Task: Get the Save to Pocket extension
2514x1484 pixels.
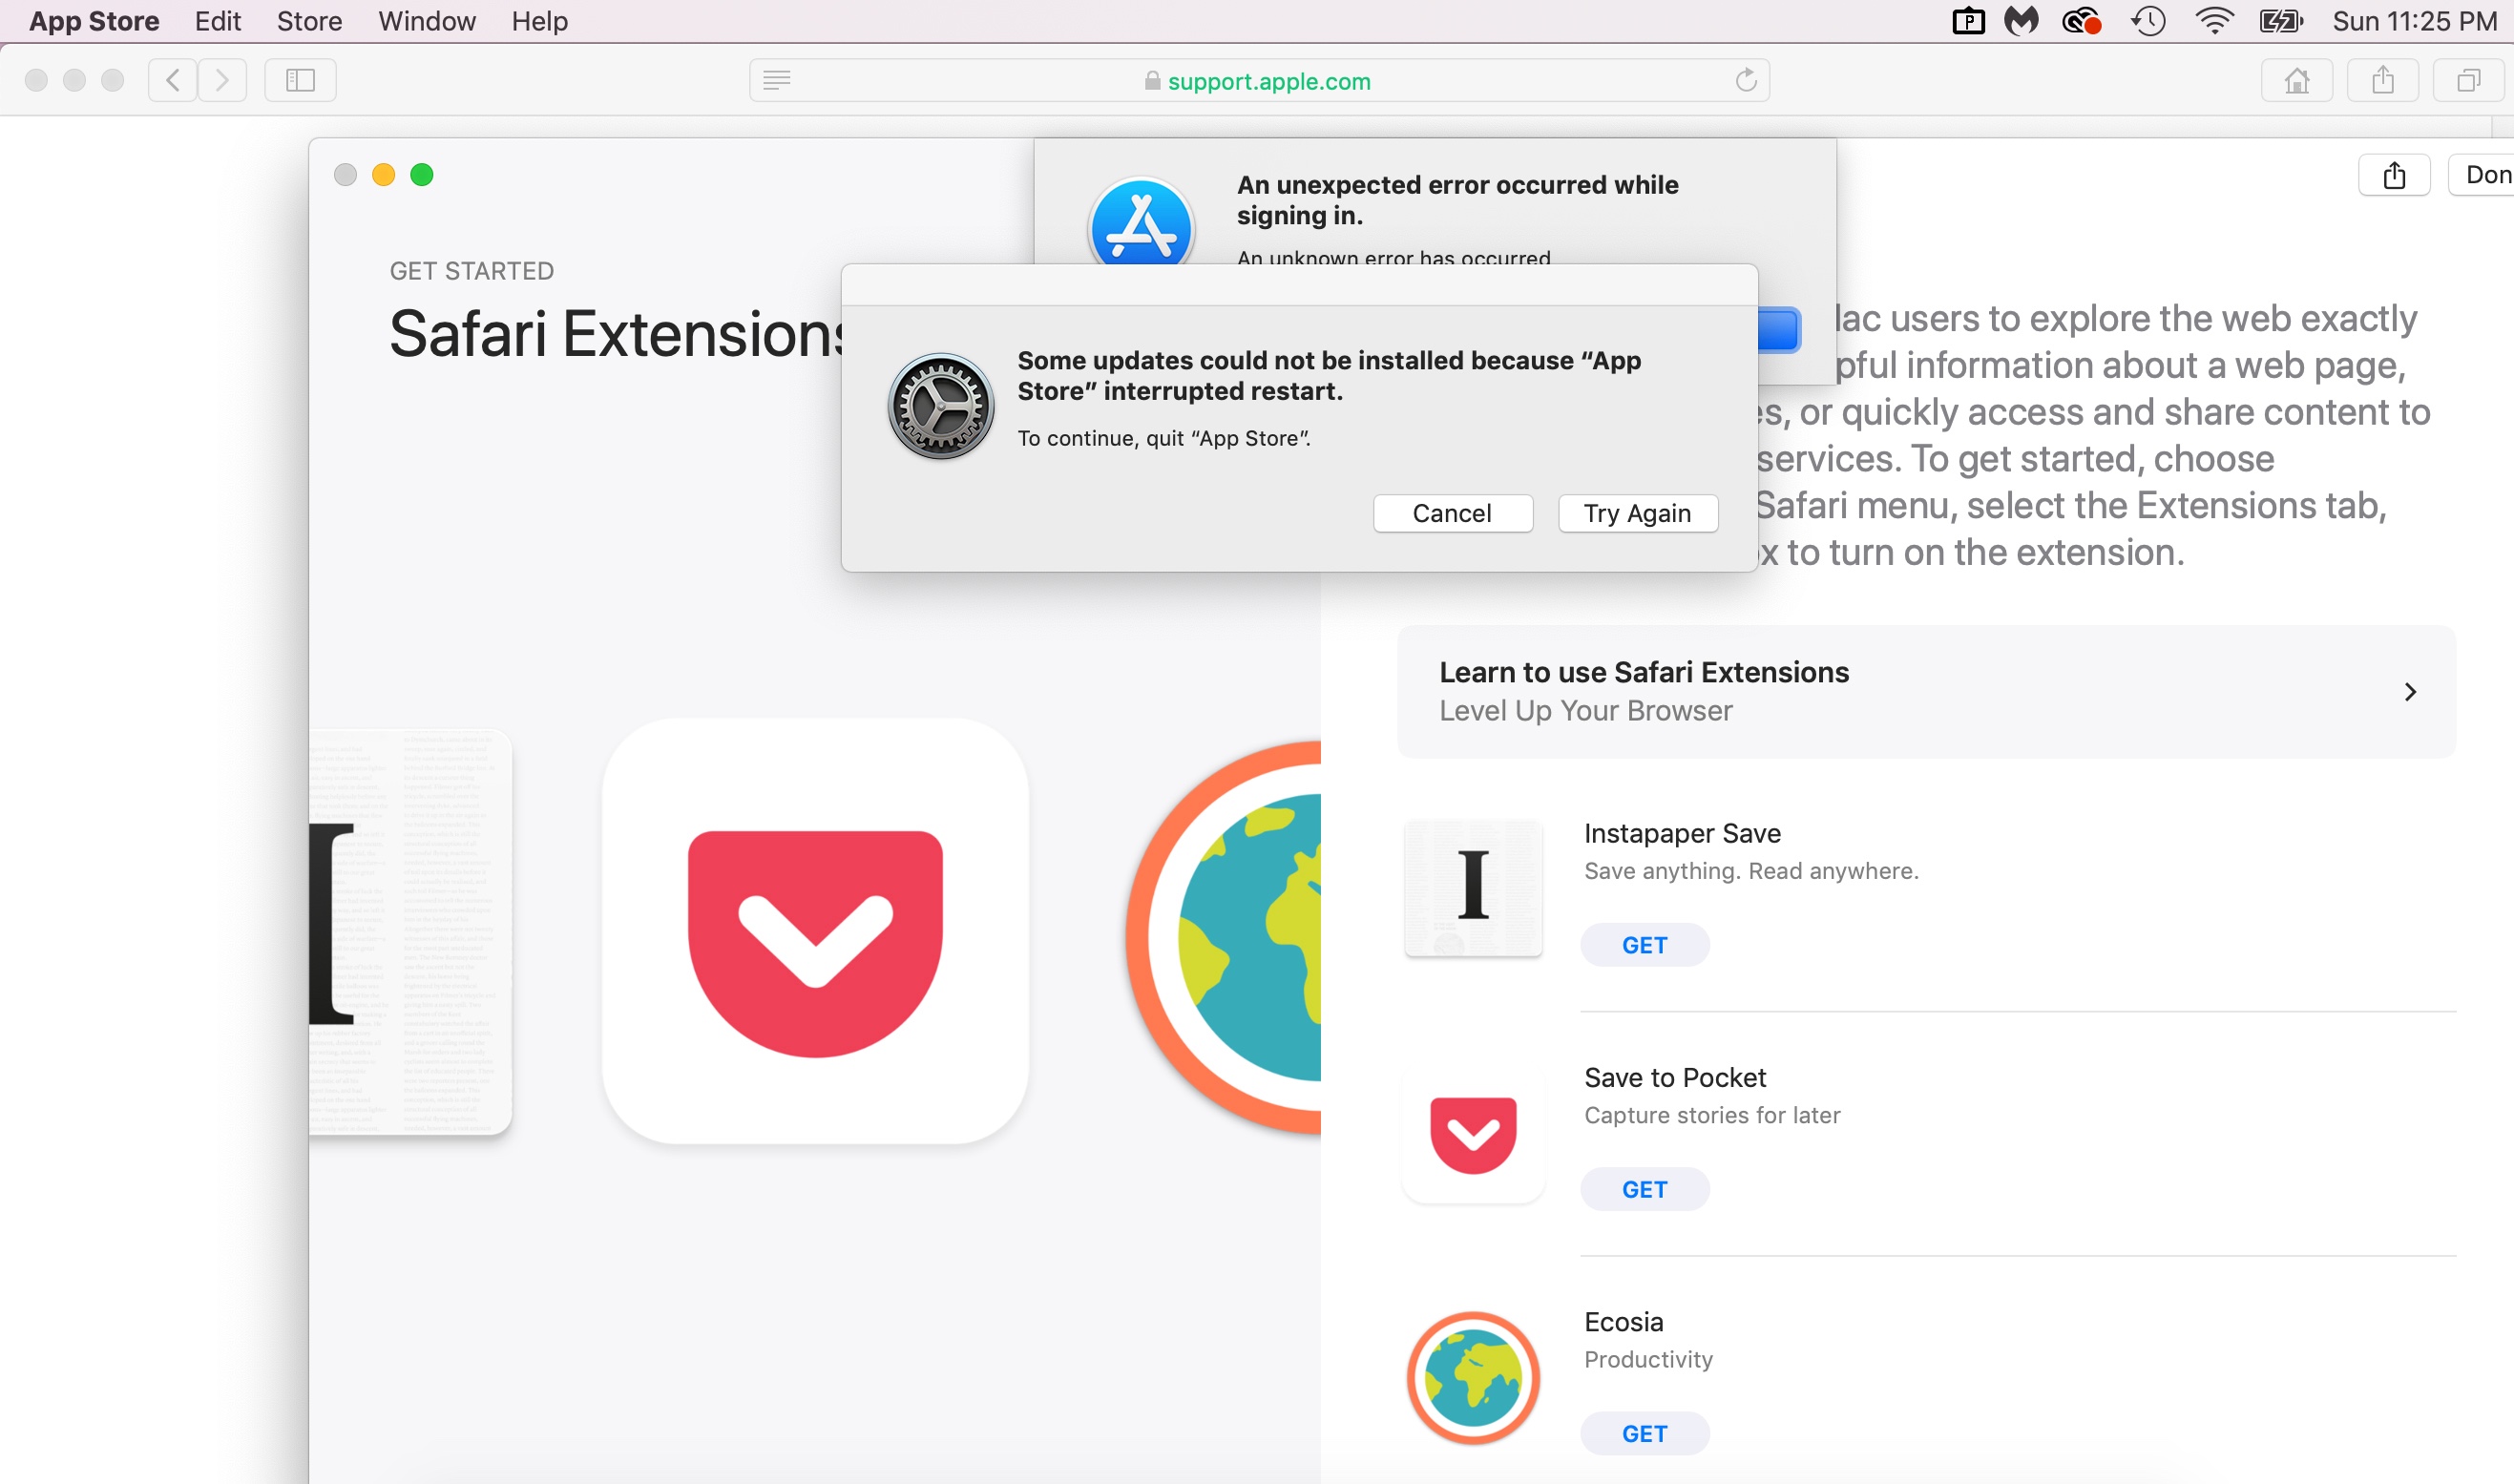Action: click(1644, 1189)
